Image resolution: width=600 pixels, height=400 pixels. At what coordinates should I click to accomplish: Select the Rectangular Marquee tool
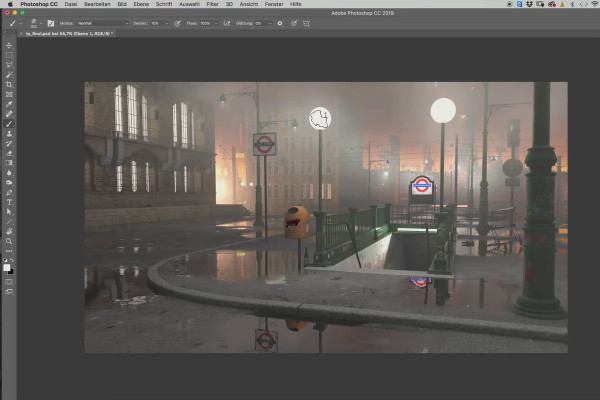[x=9, y=55]
